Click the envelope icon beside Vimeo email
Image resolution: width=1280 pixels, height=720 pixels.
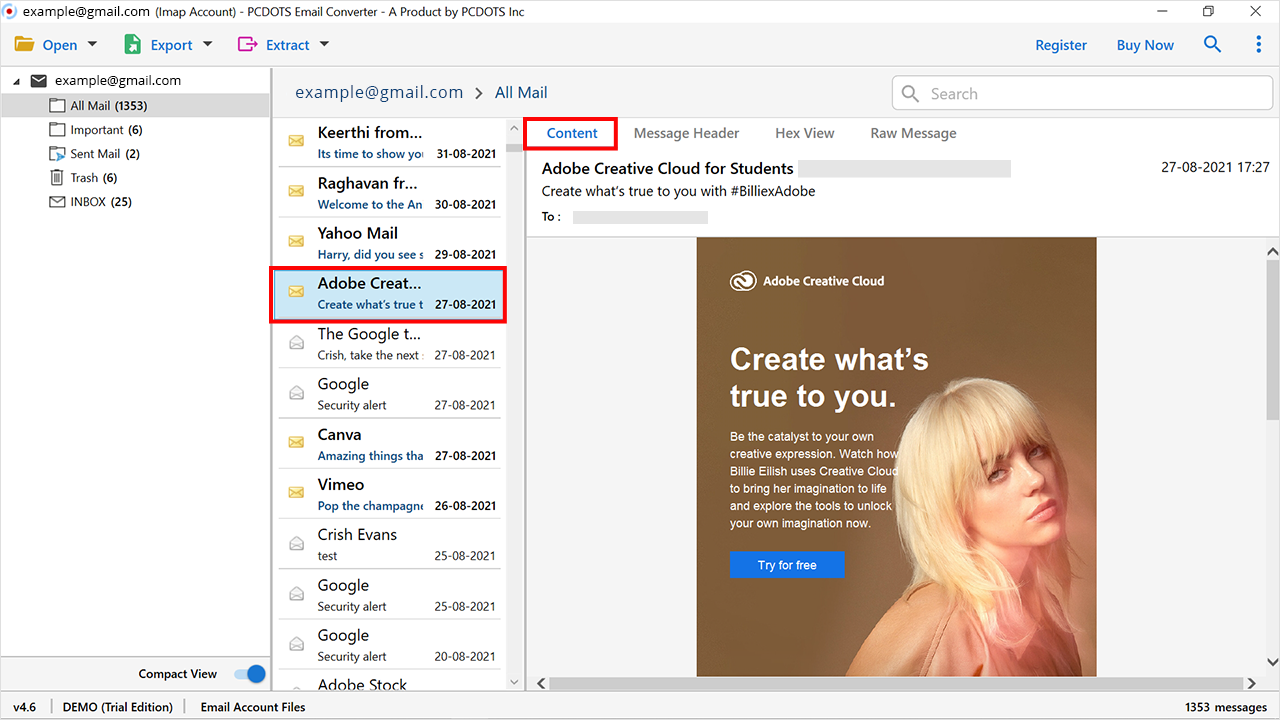click(x=296, y=492)
